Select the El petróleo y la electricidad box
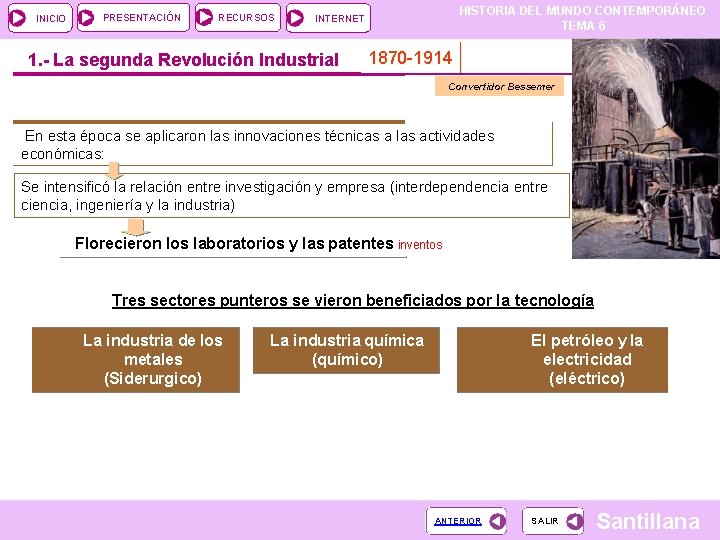Image resolution: width=720 pixels, height=540 pixels. [x=562, y=360]
